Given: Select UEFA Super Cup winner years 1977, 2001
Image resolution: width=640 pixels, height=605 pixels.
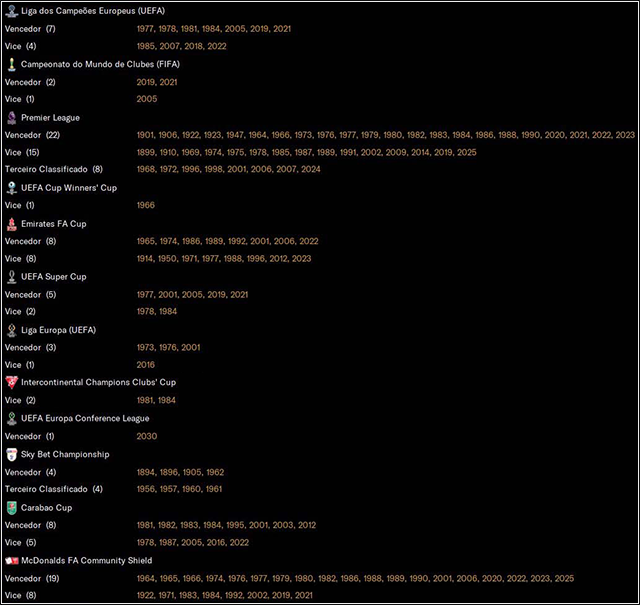Looking at the screenshot, I should pos(192,295).
